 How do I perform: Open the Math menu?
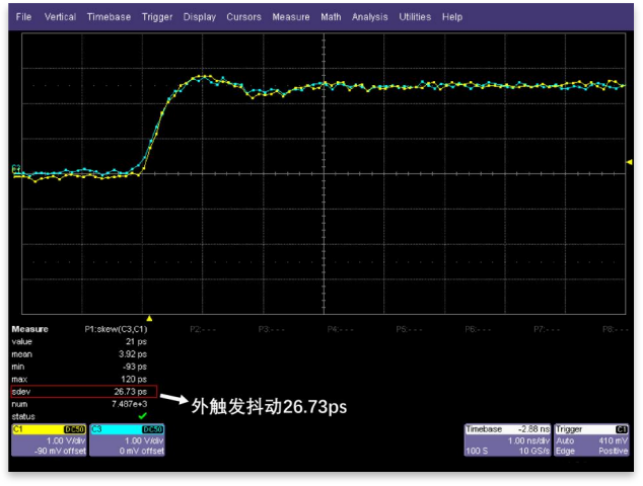[330, 17]
